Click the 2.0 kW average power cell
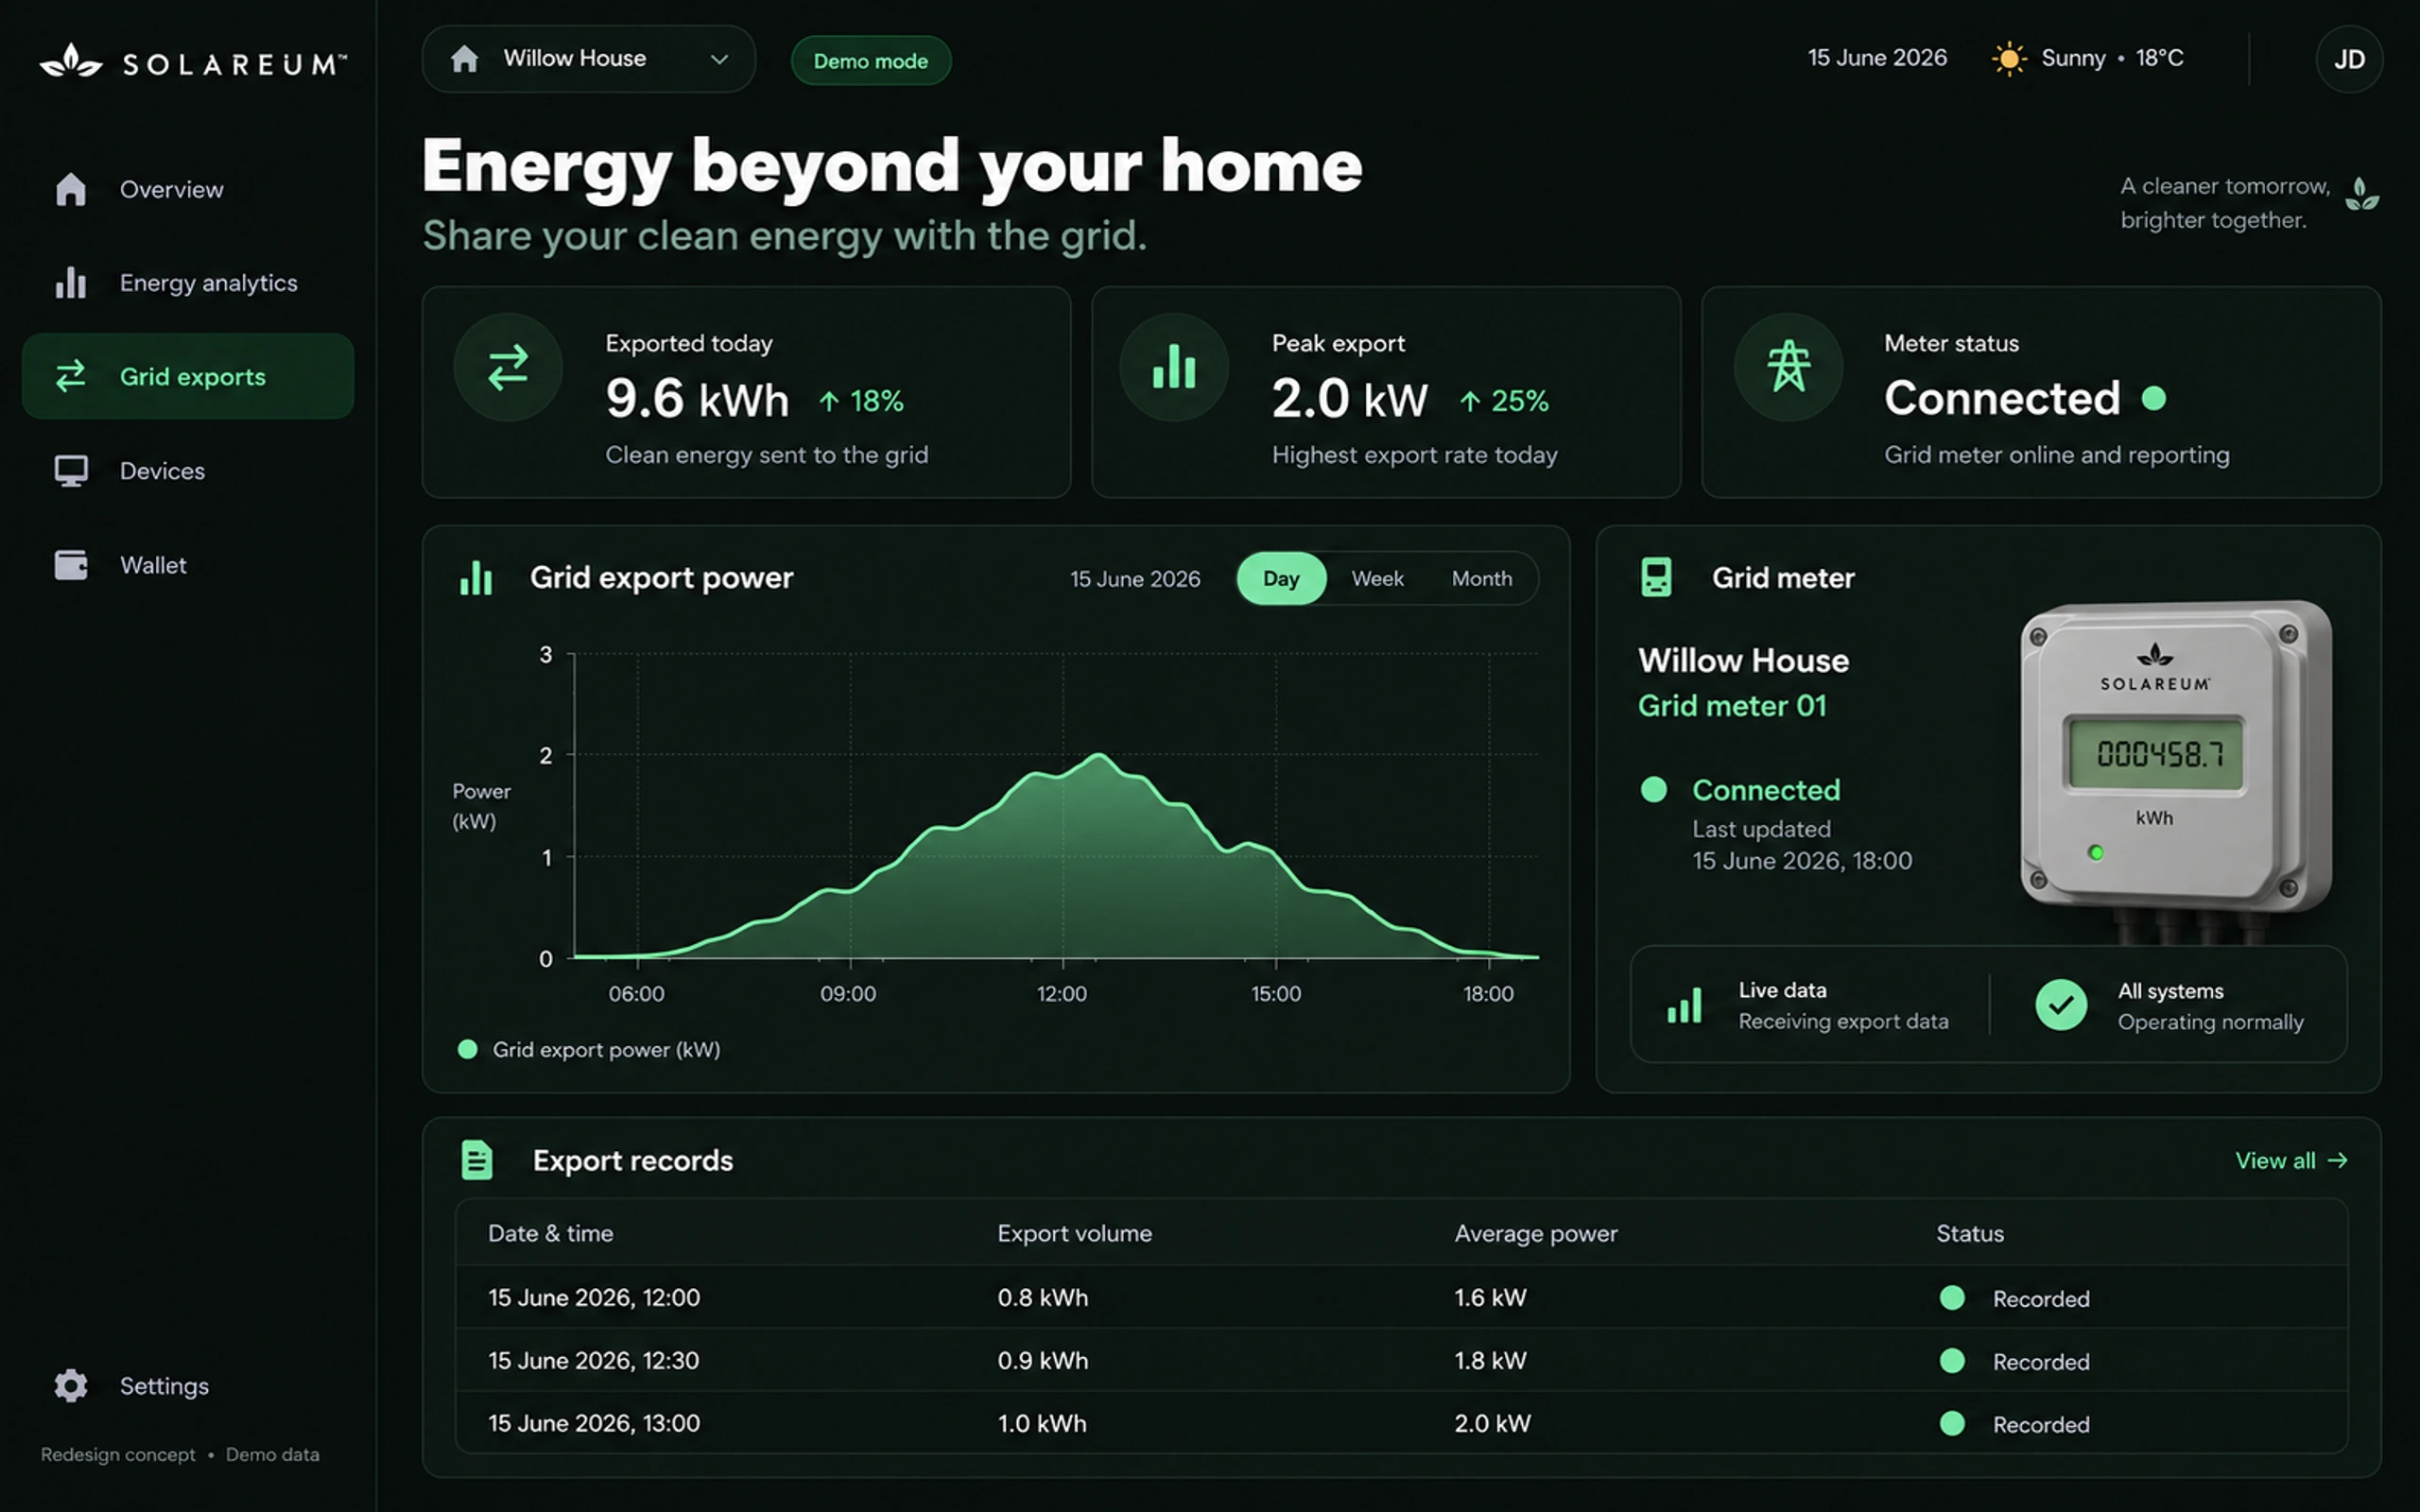 (1492, 1423)
